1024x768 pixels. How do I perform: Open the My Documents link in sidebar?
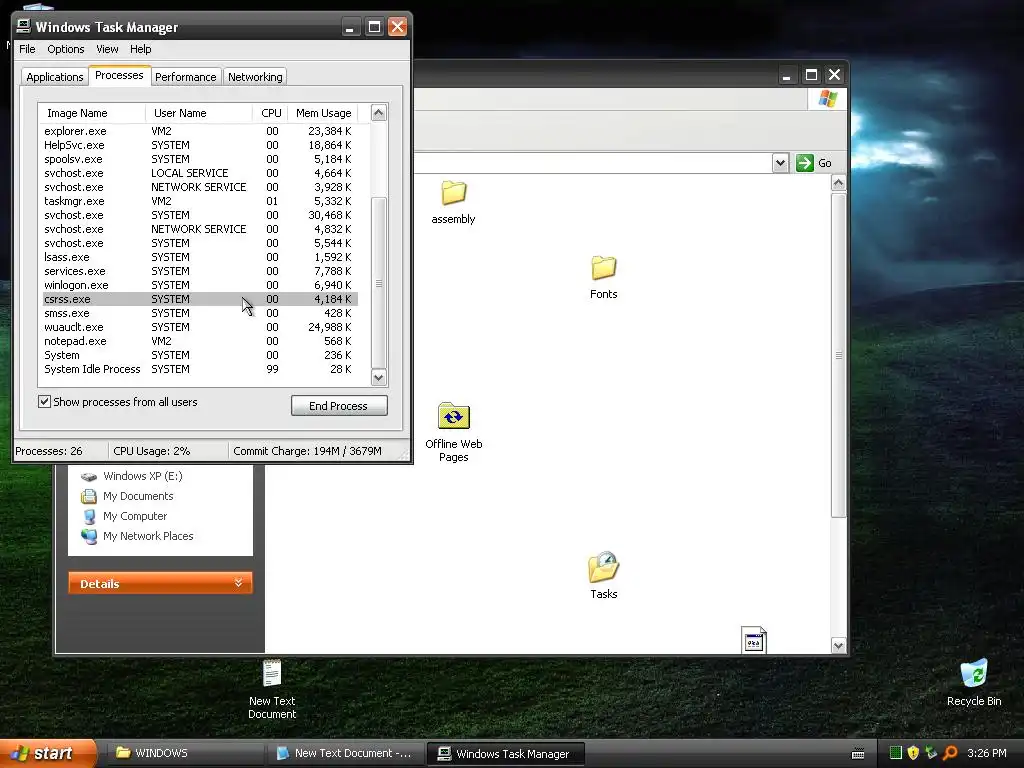138,496
